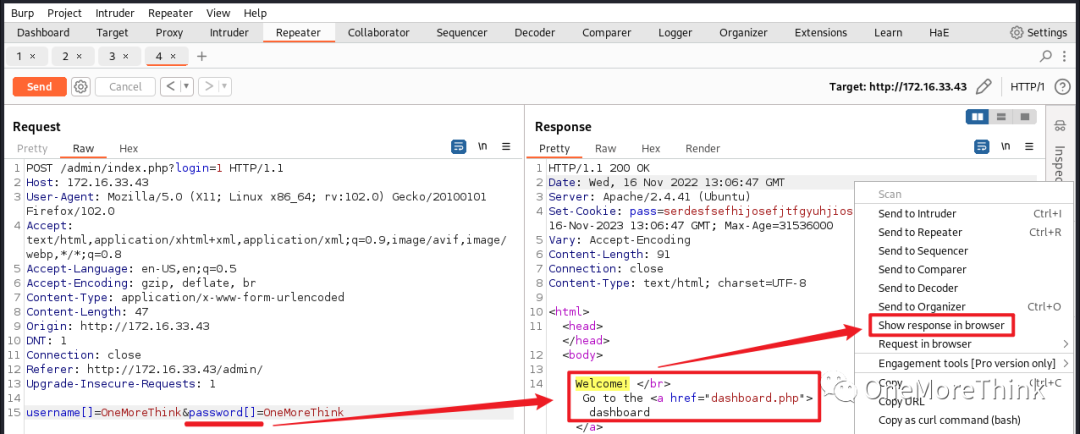This screenshot has height=434, width=1080.
Task: Switch to the Proxy tab
Action: tap(169, 32)
